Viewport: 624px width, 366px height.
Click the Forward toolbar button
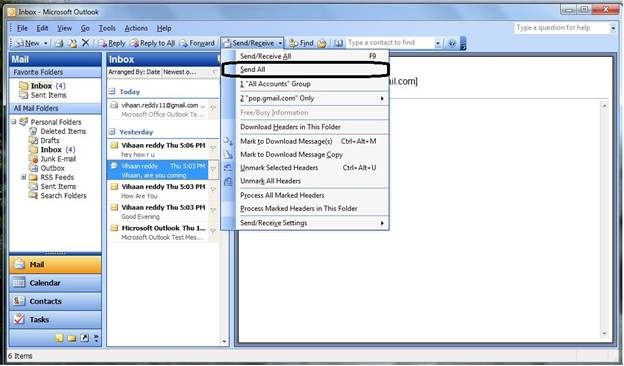[197, 43]
